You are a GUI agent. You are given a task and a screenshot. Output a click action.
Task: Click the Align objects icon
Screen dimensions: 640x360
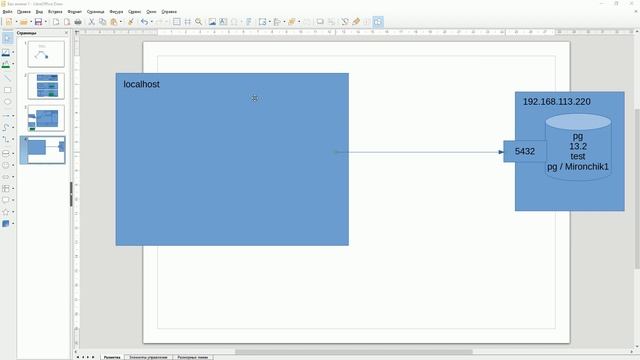click(277, 22)
